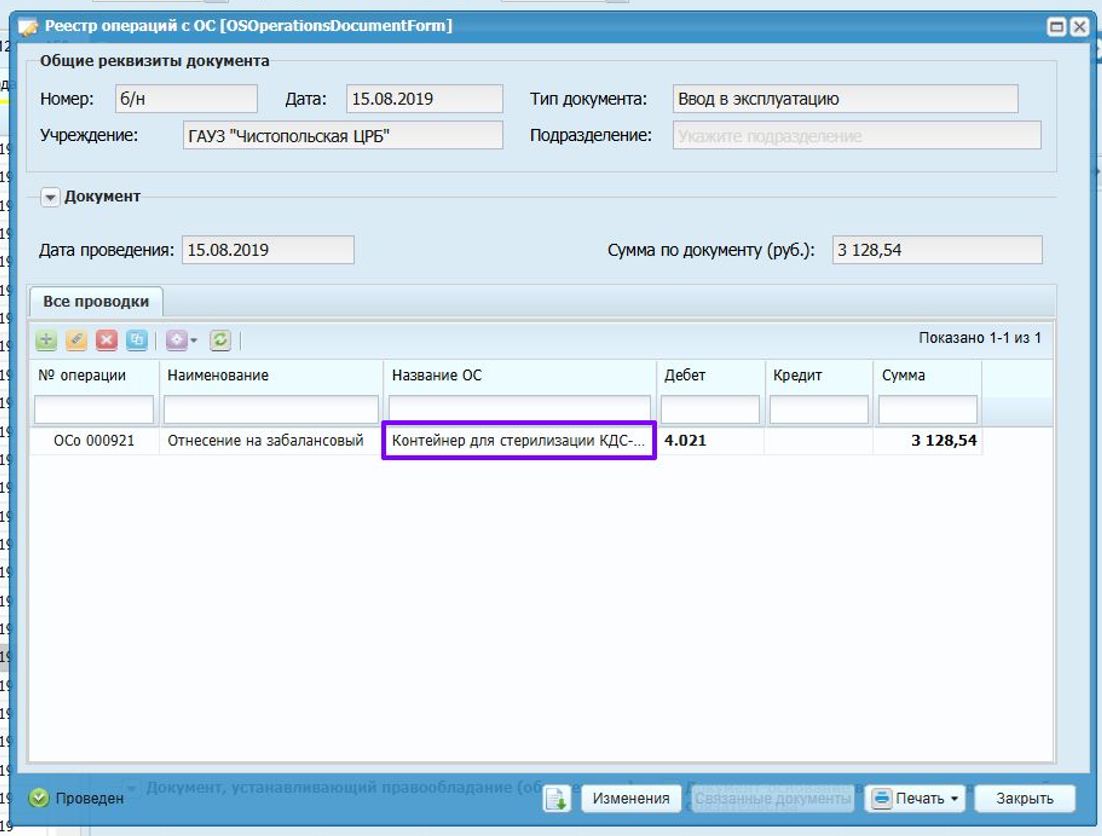
Task: Click the green add entry icon
Action: (x=46, y=341)
